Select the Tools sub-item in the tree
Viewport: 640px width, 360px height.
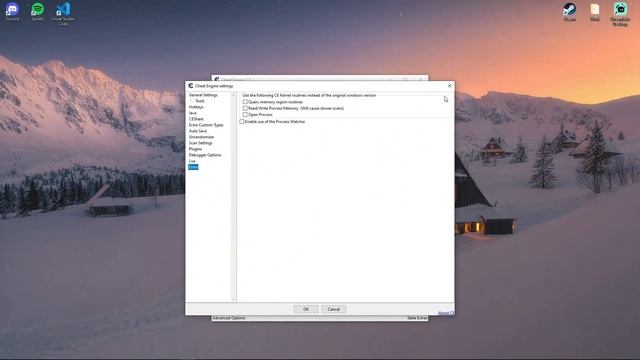(200, 101)
